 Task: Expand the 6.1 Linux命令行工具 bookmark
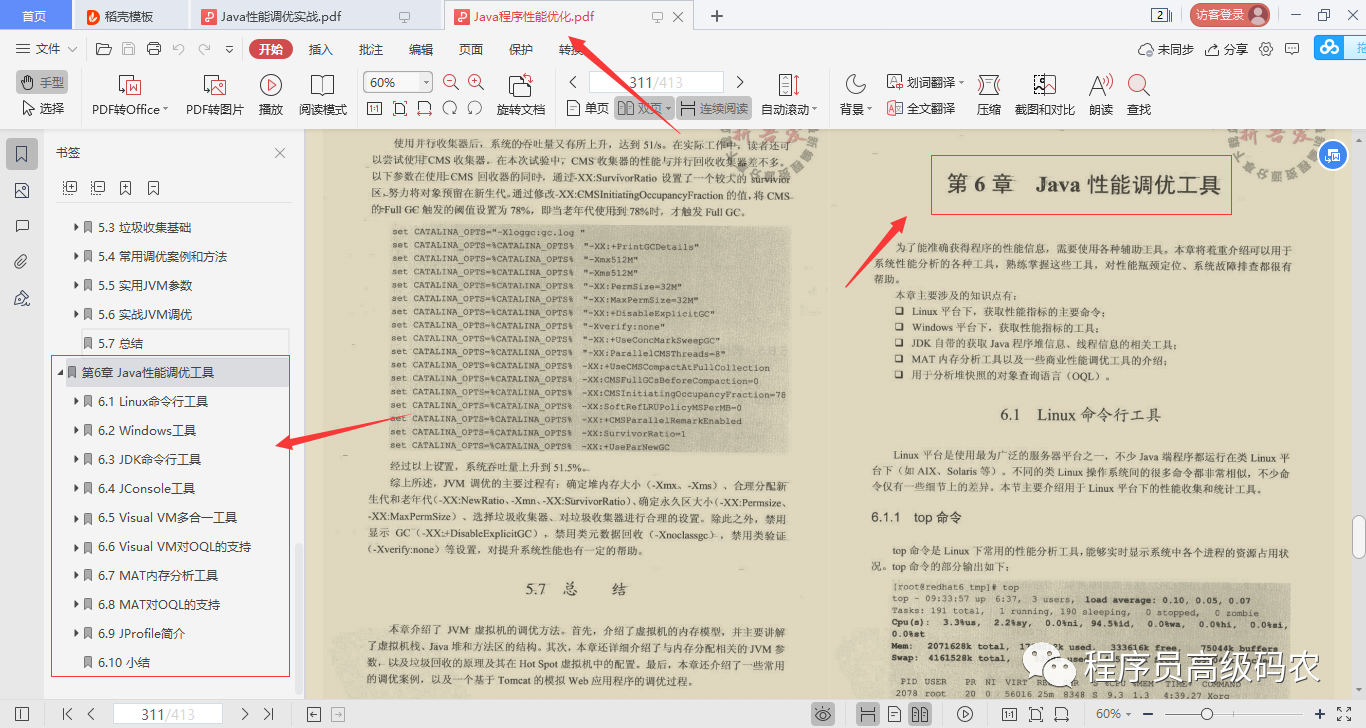pos(76,401)
